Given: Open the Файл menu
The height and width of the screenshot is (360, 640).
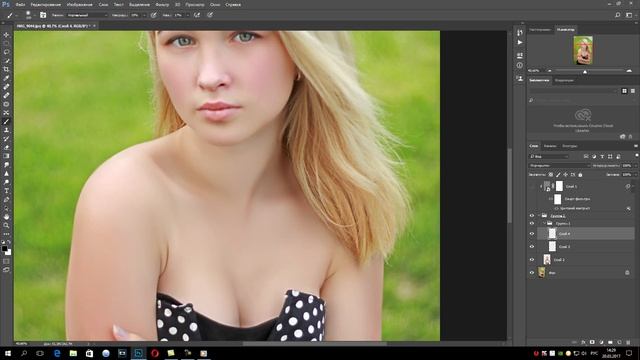Looking at the screenshot, I should [20, 4].
